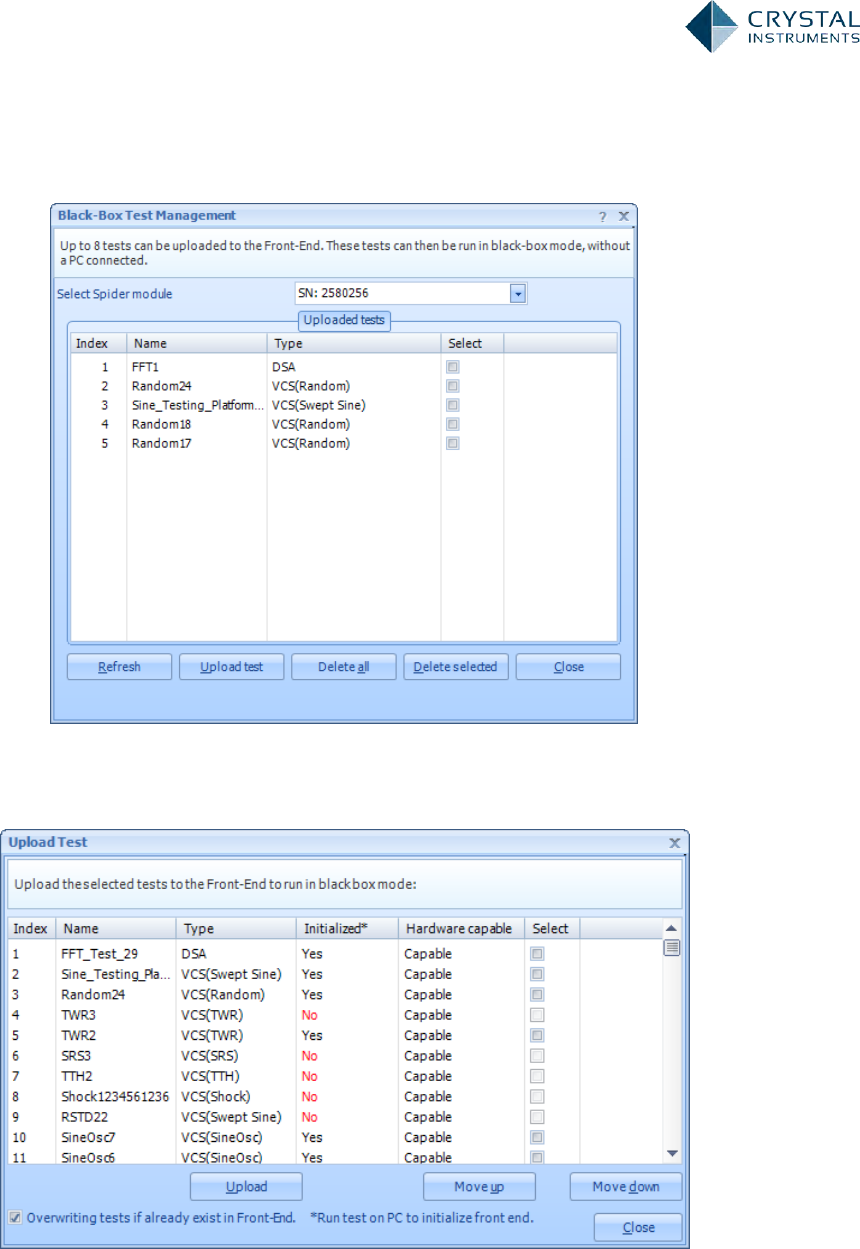Click the Initialized* column header
This screenshot has width=860, height=1249.
pos(347,928)
